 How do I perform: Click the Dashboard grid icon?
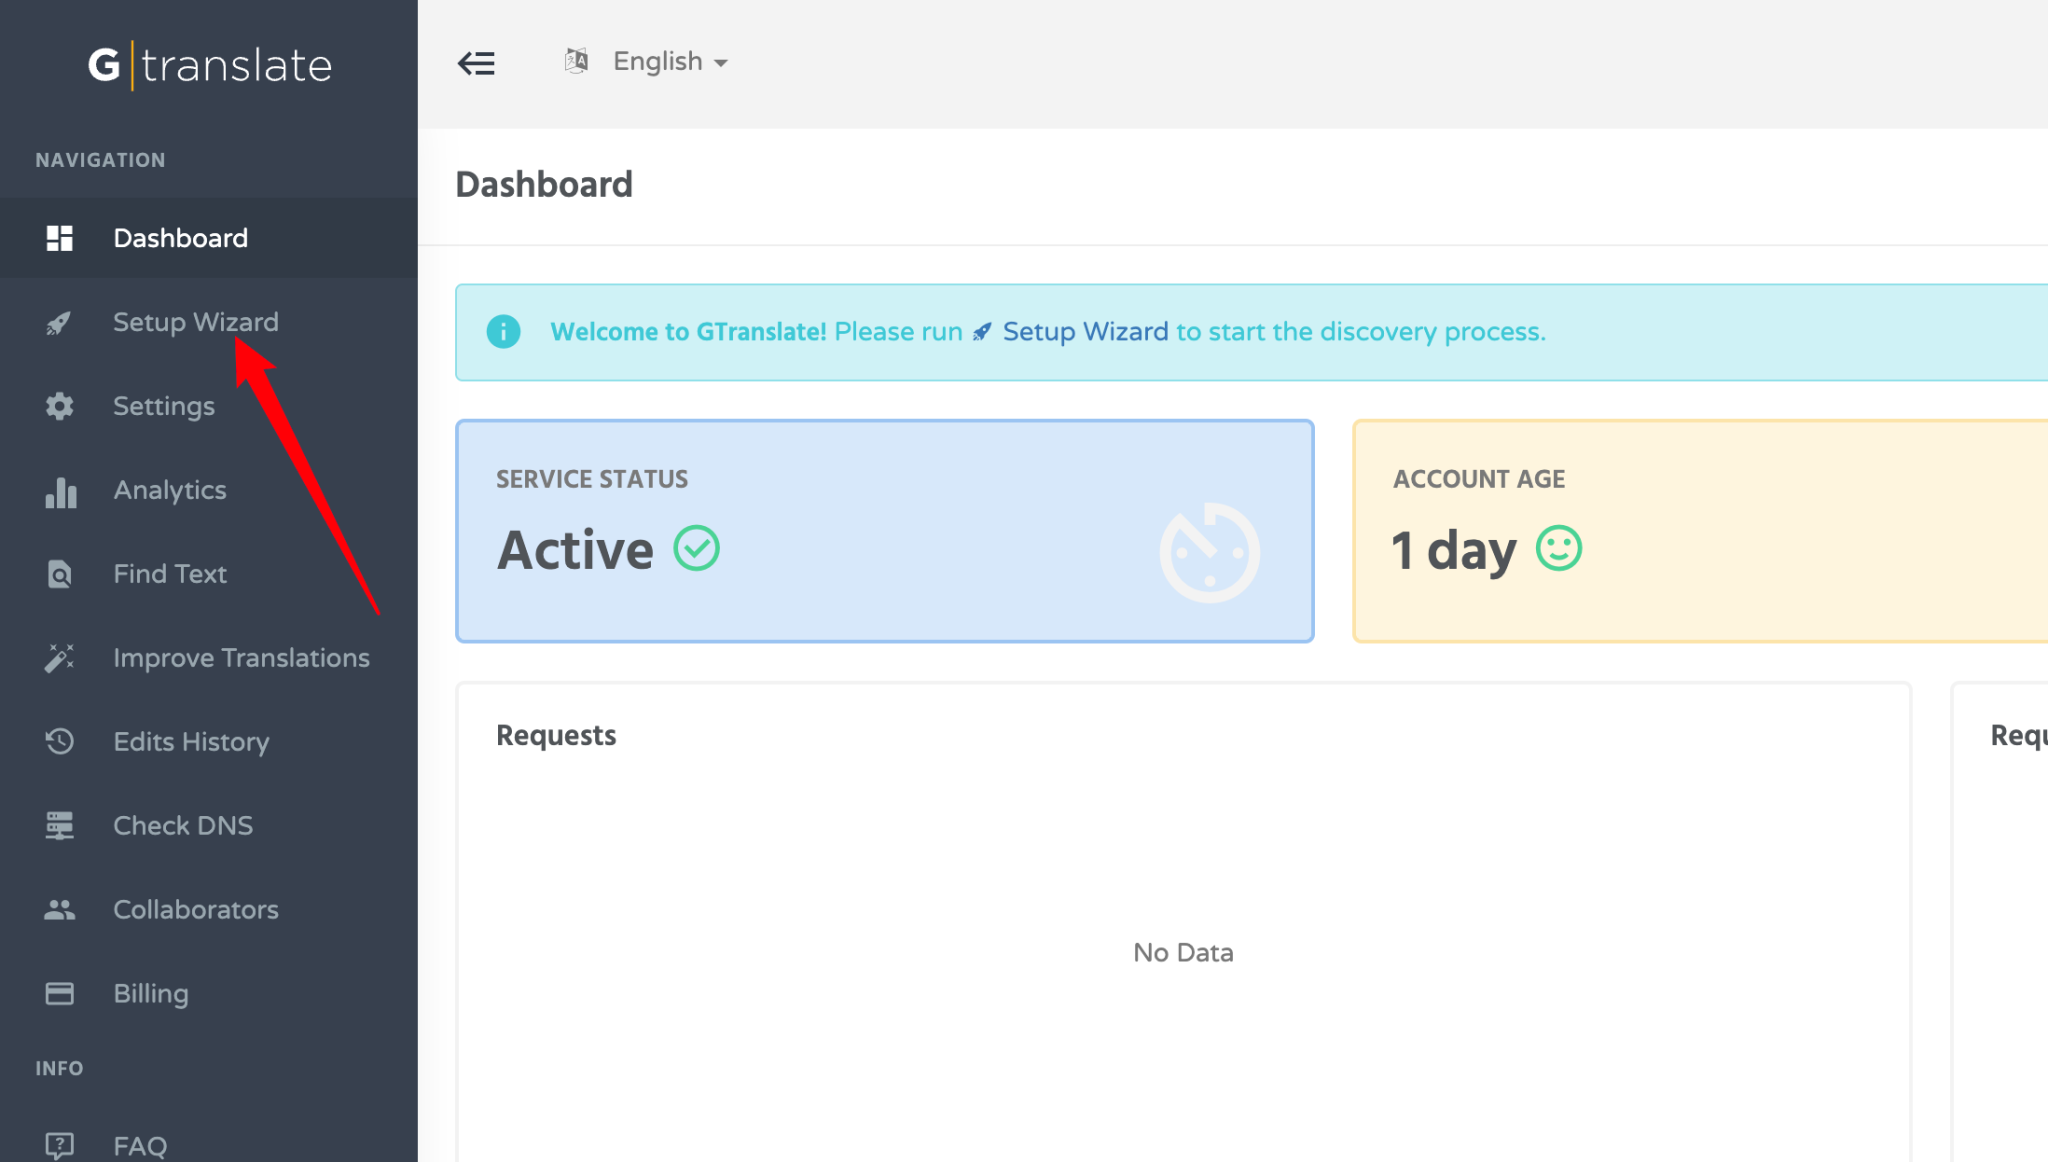tap(60, 238)
